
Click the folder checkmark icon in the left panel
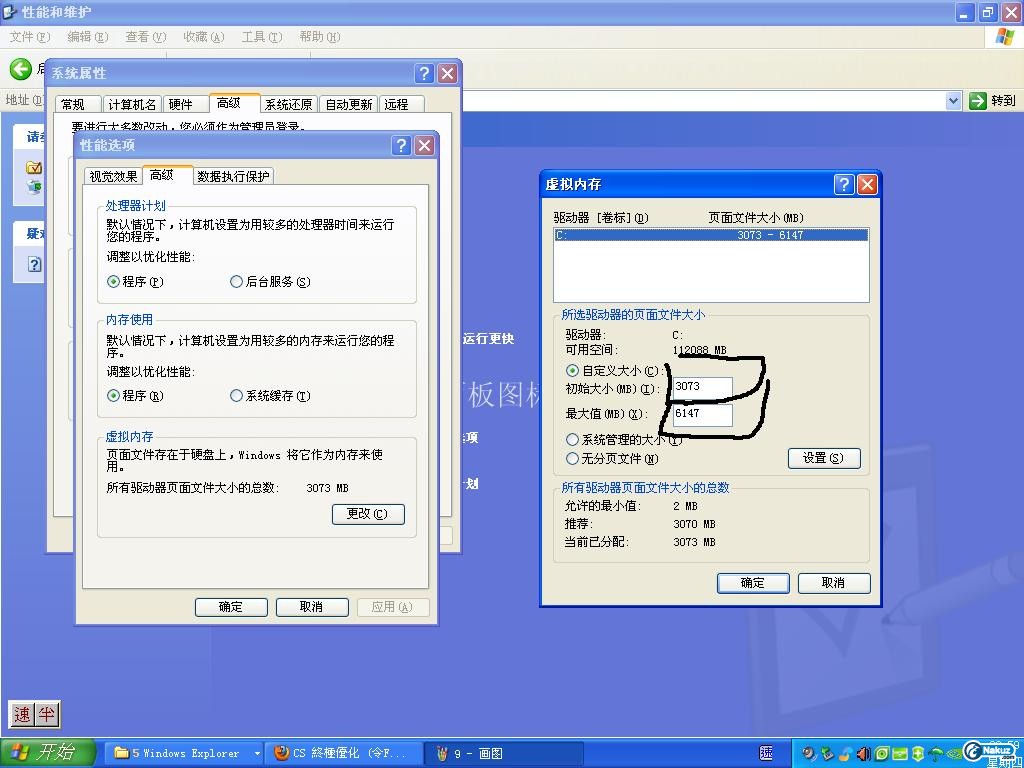coord(34,167)
